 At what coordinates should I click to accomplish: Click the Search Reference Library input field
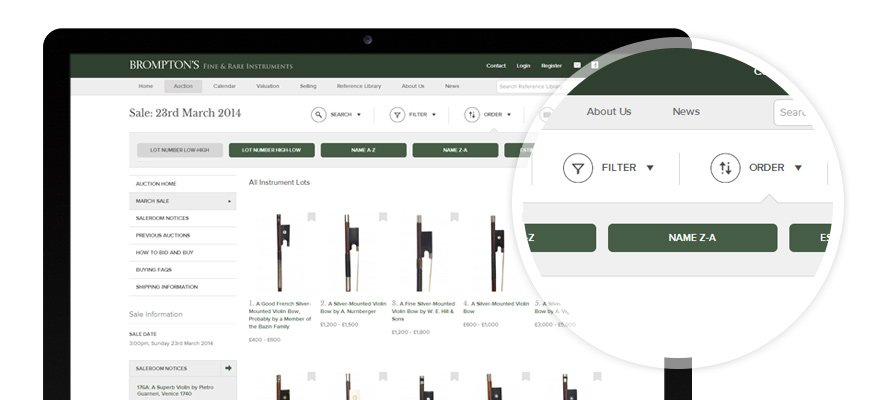pos(530,87)
